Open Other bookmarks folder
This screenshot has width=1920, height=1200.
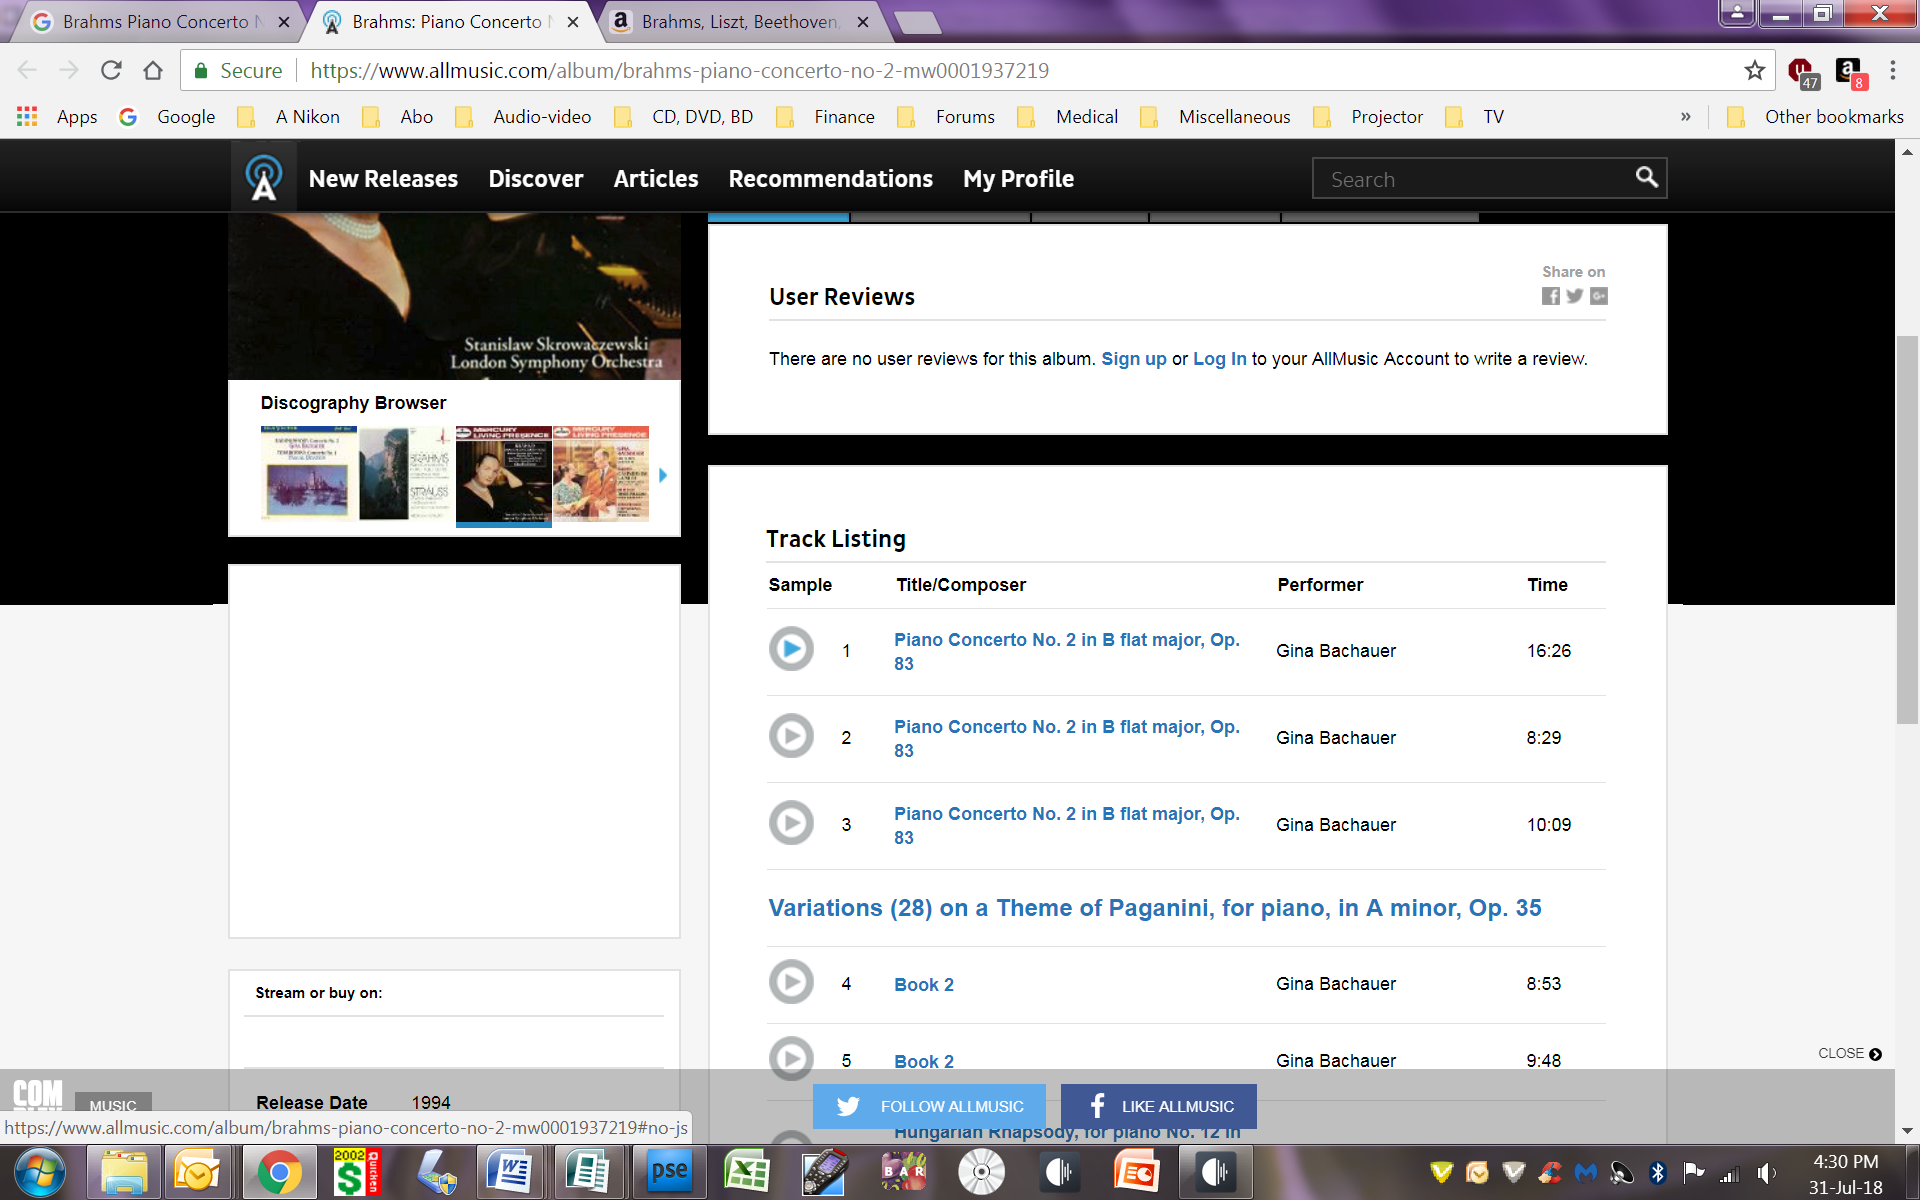coord(1816,117)
